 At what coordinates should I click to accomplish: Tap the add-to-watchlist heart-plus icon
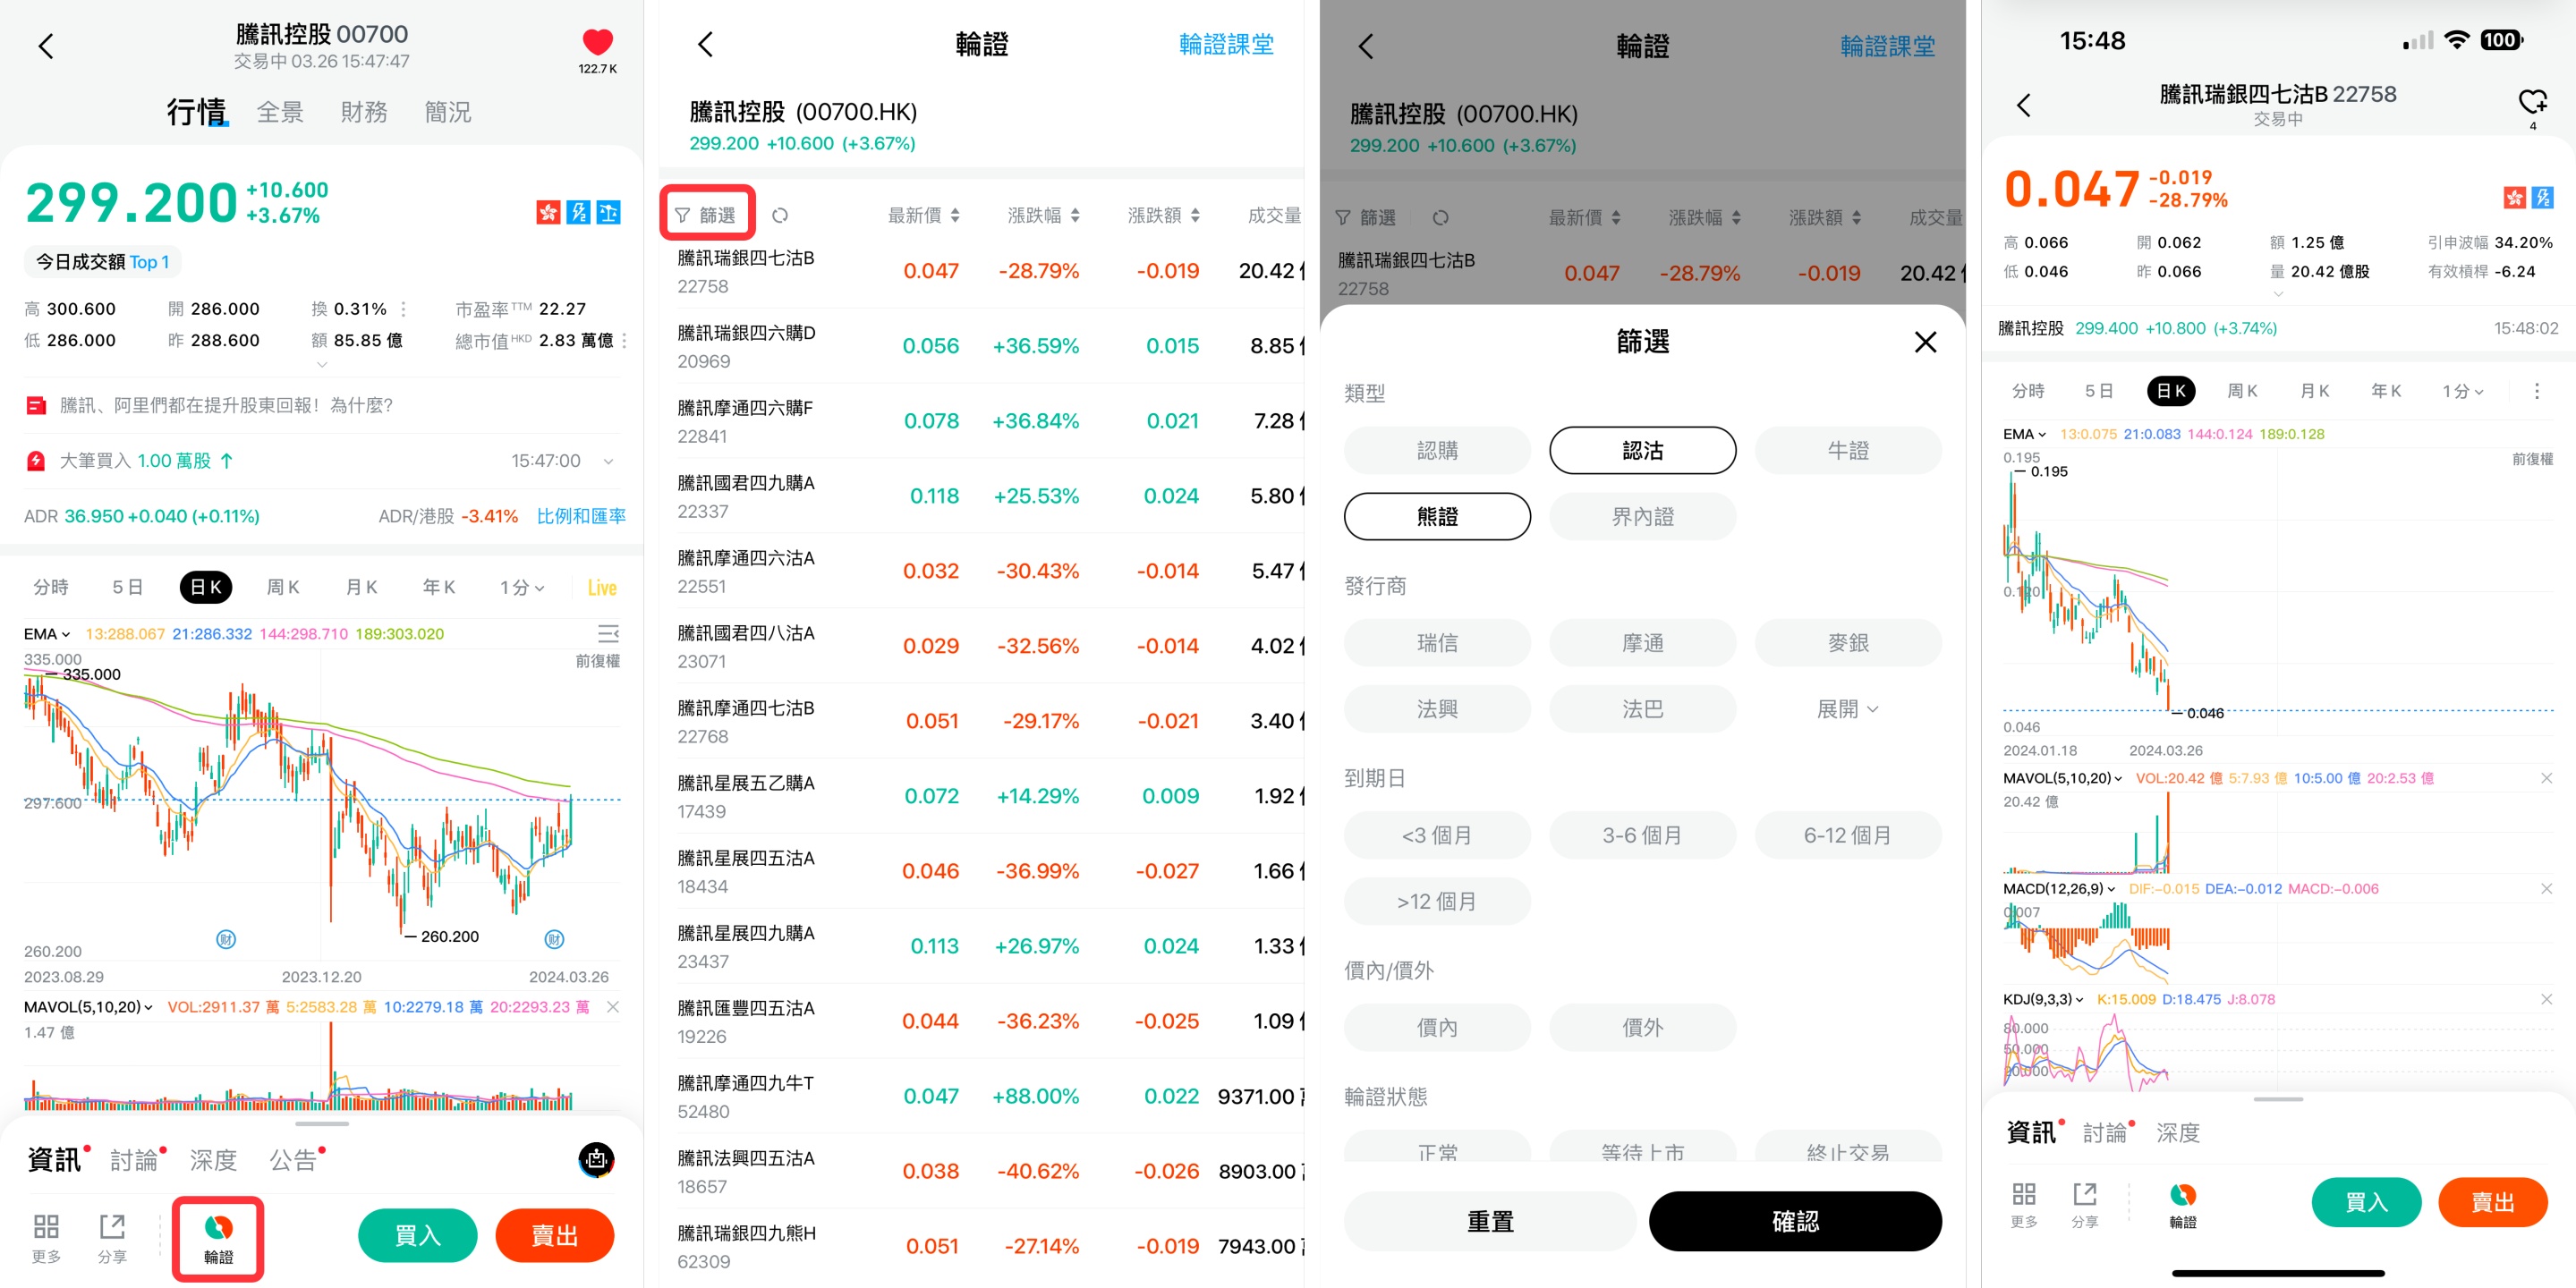[2531, 101]
